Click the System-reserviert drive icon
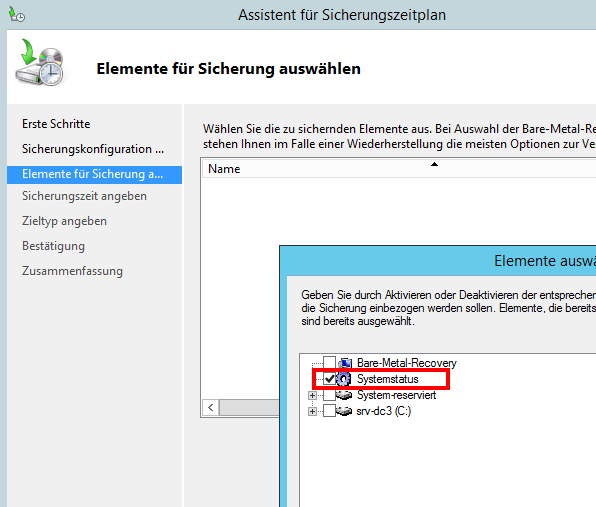The image size is (596, 507). point(344,395)
